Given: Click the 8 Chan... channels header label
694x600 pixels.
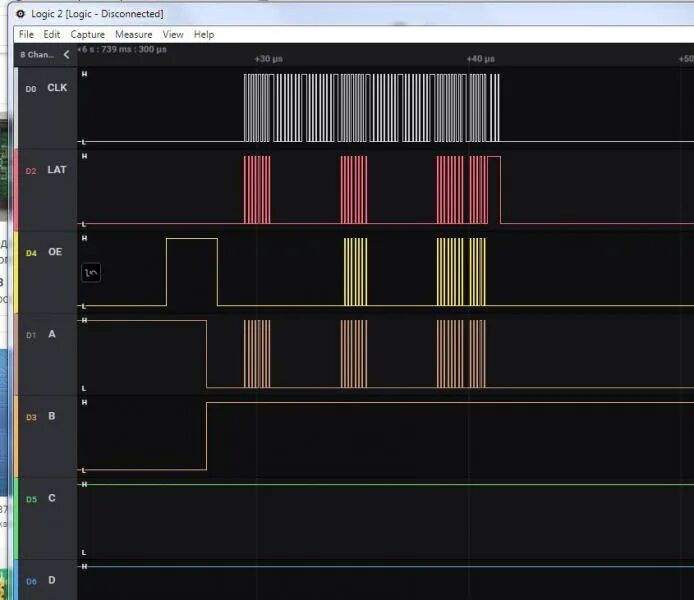Looking at the screenshot, I should tap(37, 55).
